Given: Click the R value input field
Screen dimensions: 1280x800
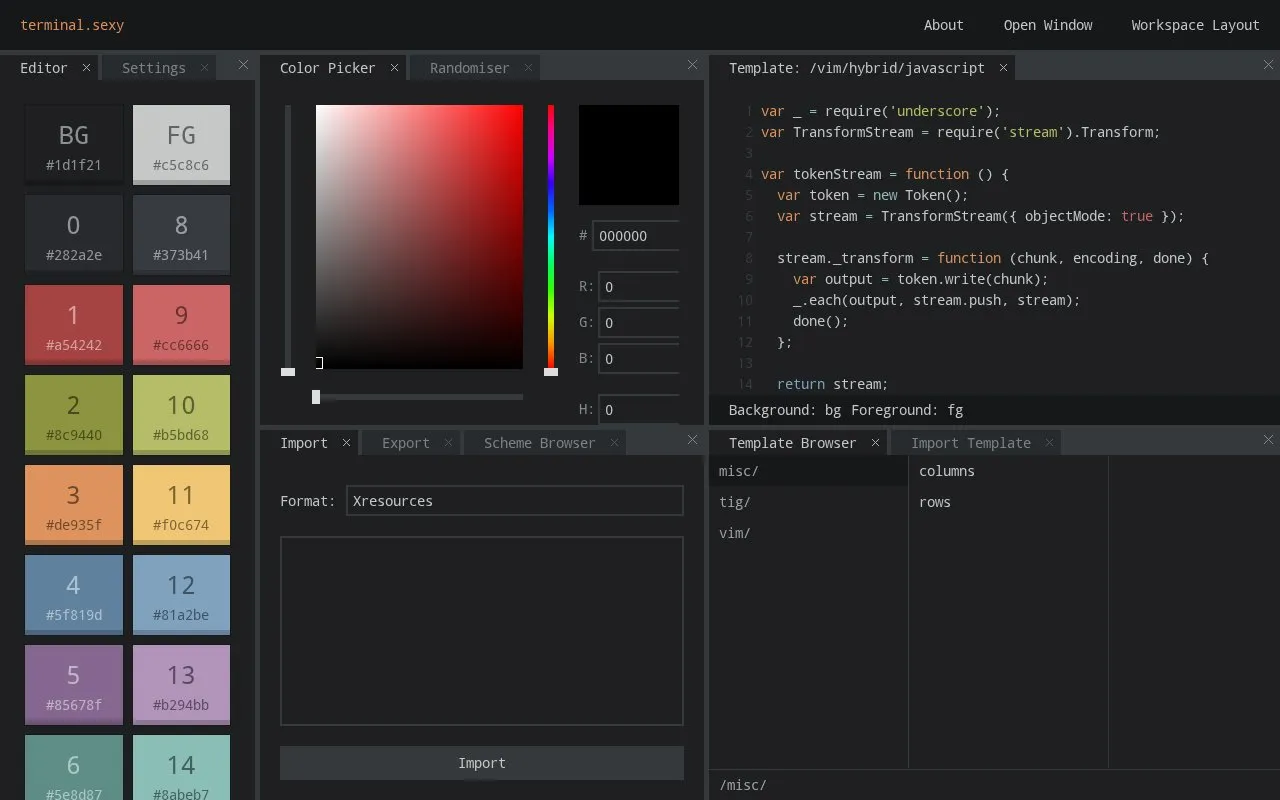Looking at the screenshot, I should tap(639, 286).
